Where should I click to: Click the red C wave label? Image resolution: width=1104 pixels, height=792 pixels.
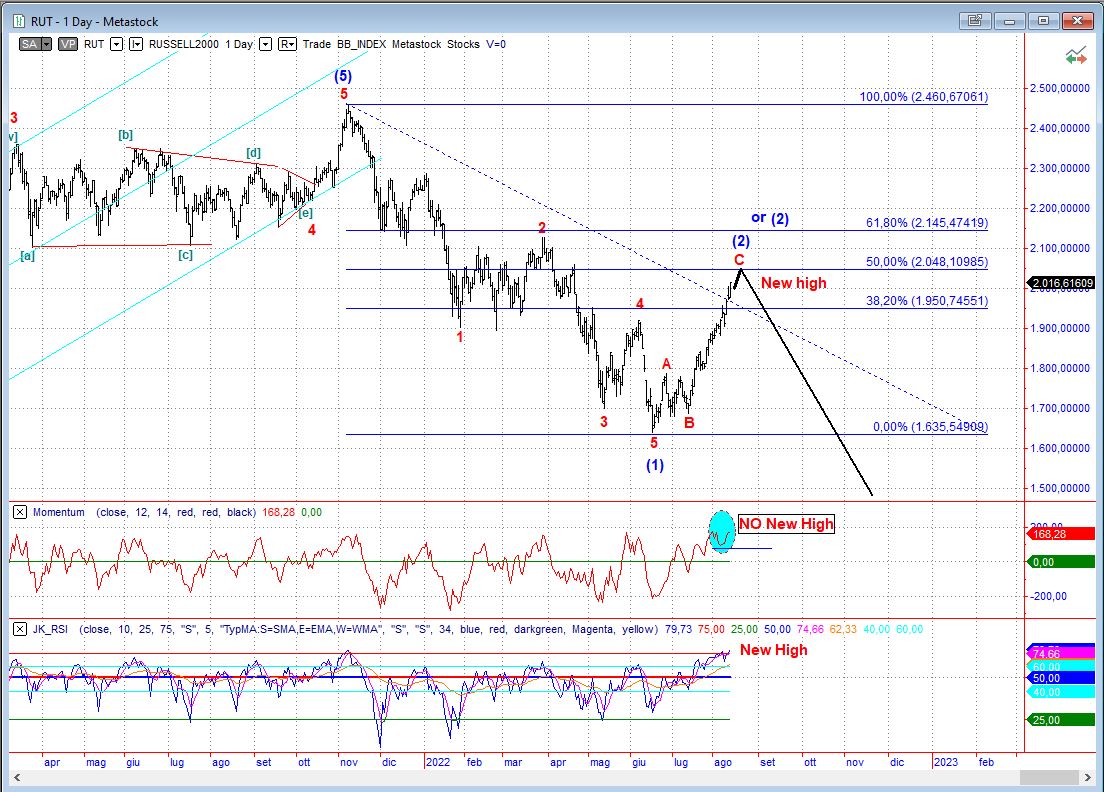739,260
